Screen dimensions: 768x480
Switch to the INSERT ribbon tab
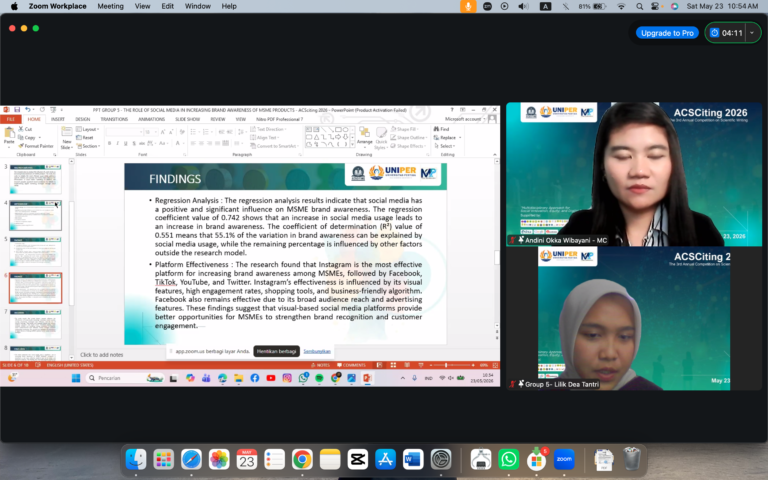(x=58, y=119)
